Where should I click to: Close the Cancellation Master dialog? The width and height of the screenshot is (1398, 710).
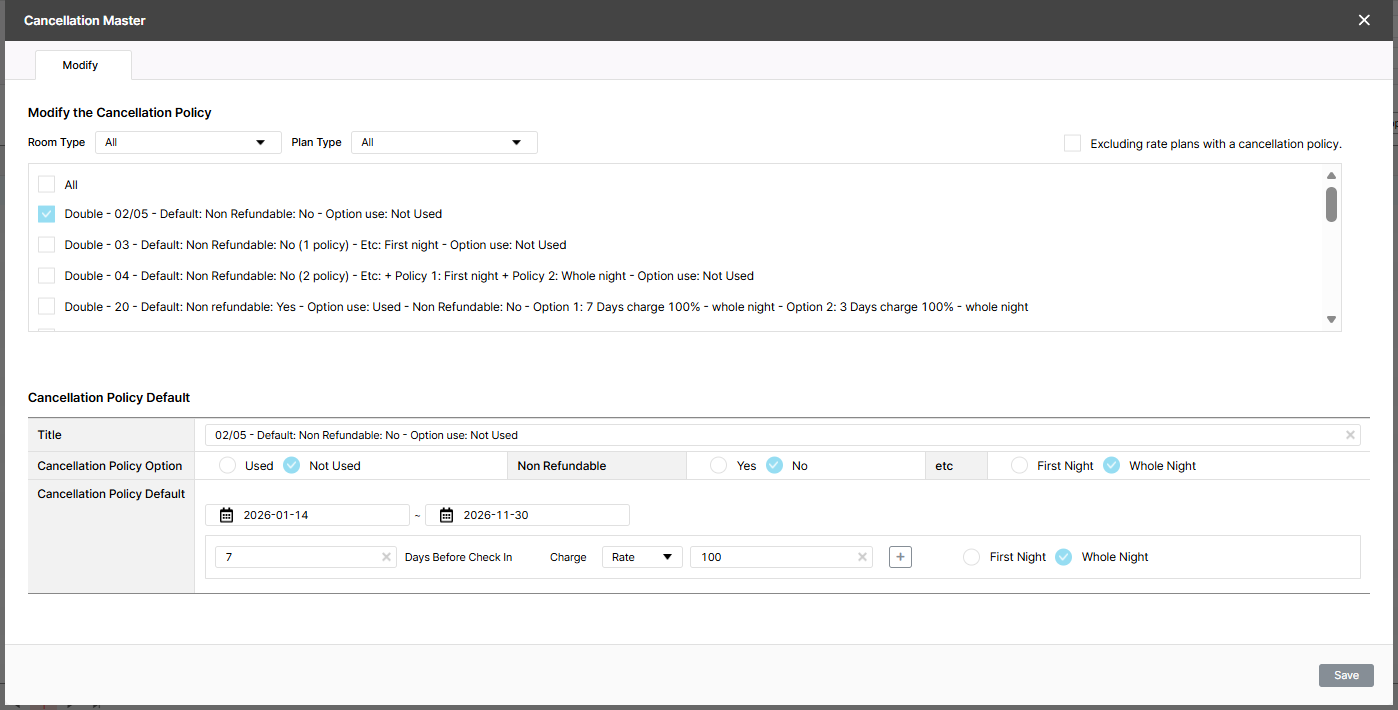[x=1364, y=20]
